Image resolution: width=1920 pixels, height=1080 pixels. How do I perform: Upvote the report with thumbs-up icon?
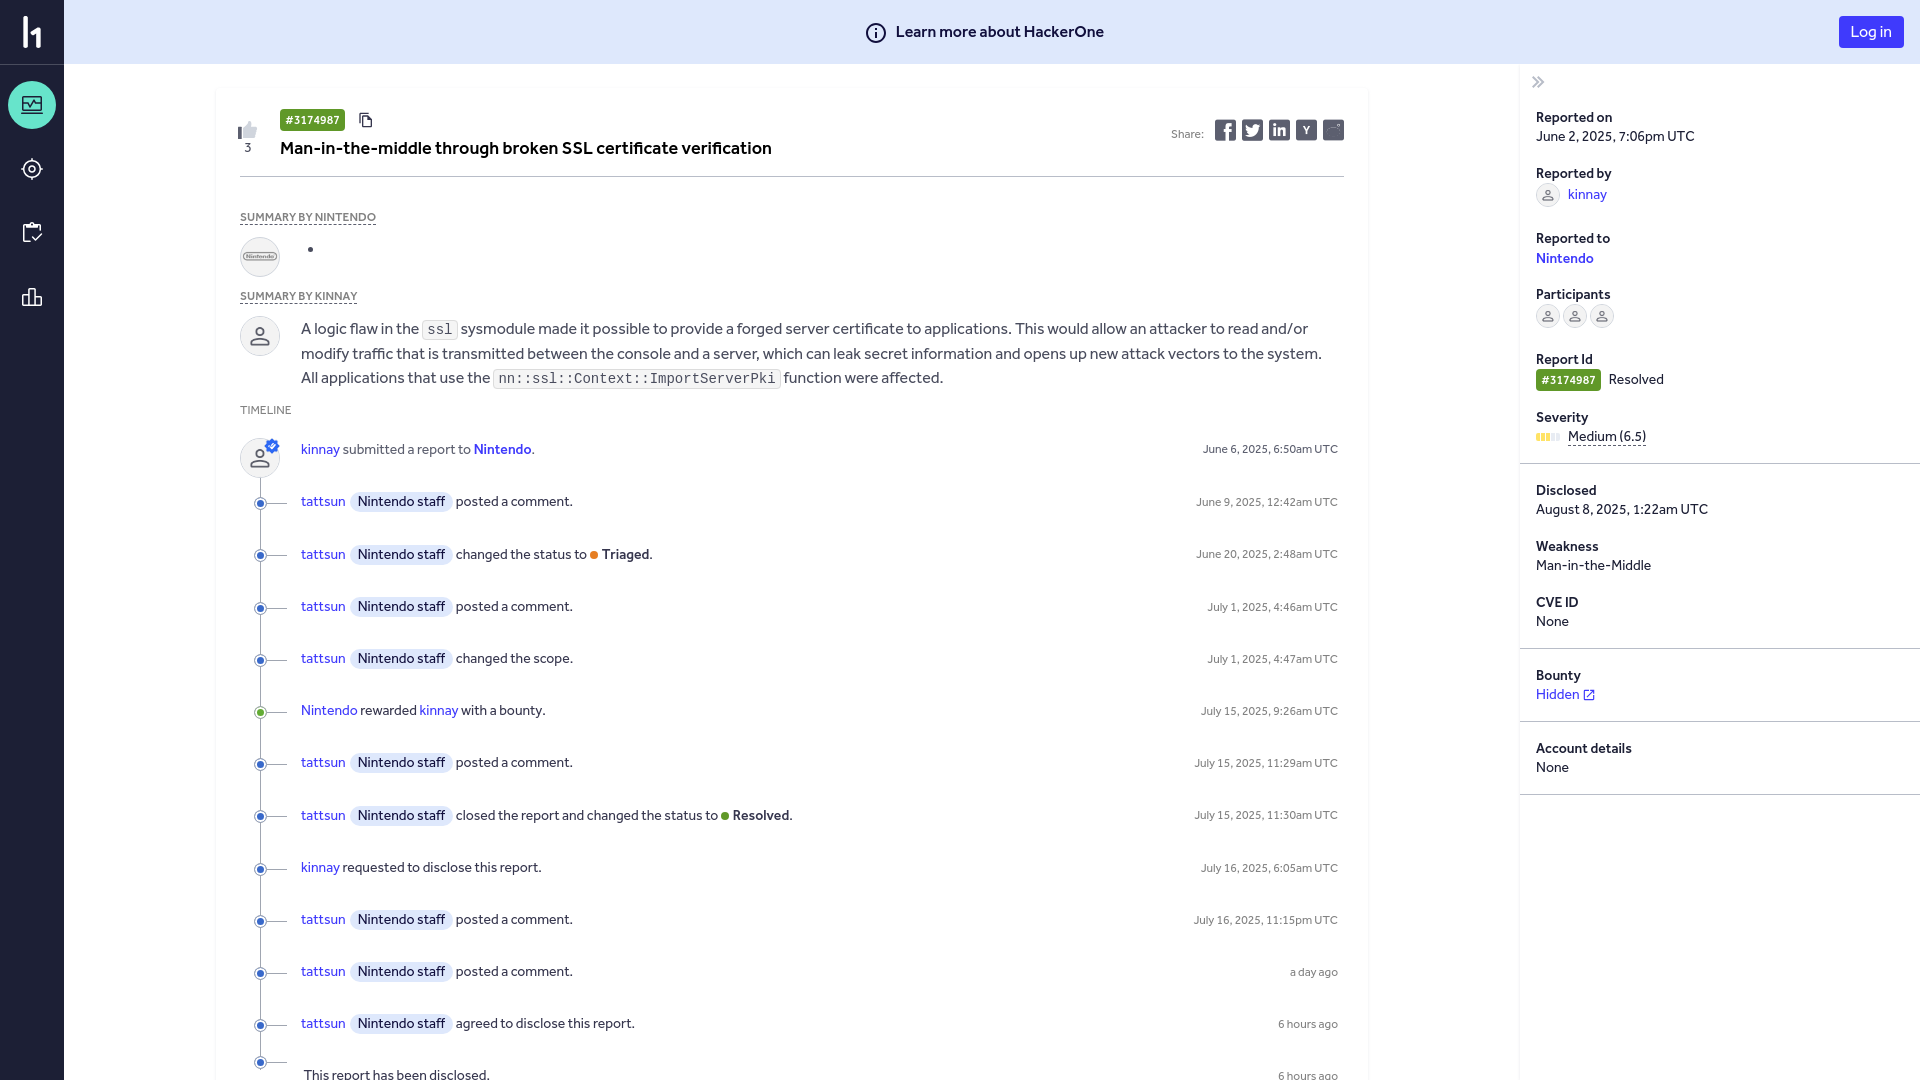point(248,130)
